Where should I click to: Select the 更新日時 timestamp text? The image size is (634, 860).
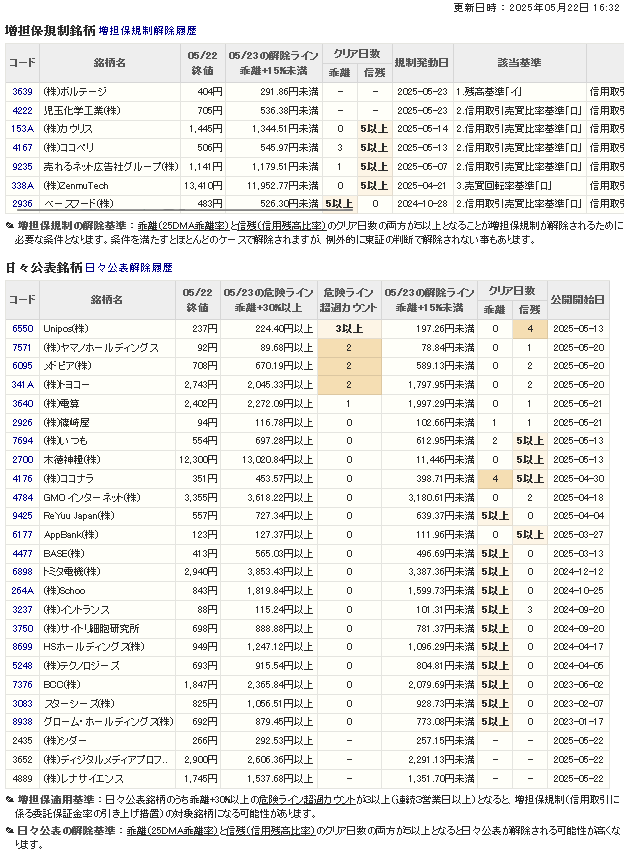click(536, 8)
